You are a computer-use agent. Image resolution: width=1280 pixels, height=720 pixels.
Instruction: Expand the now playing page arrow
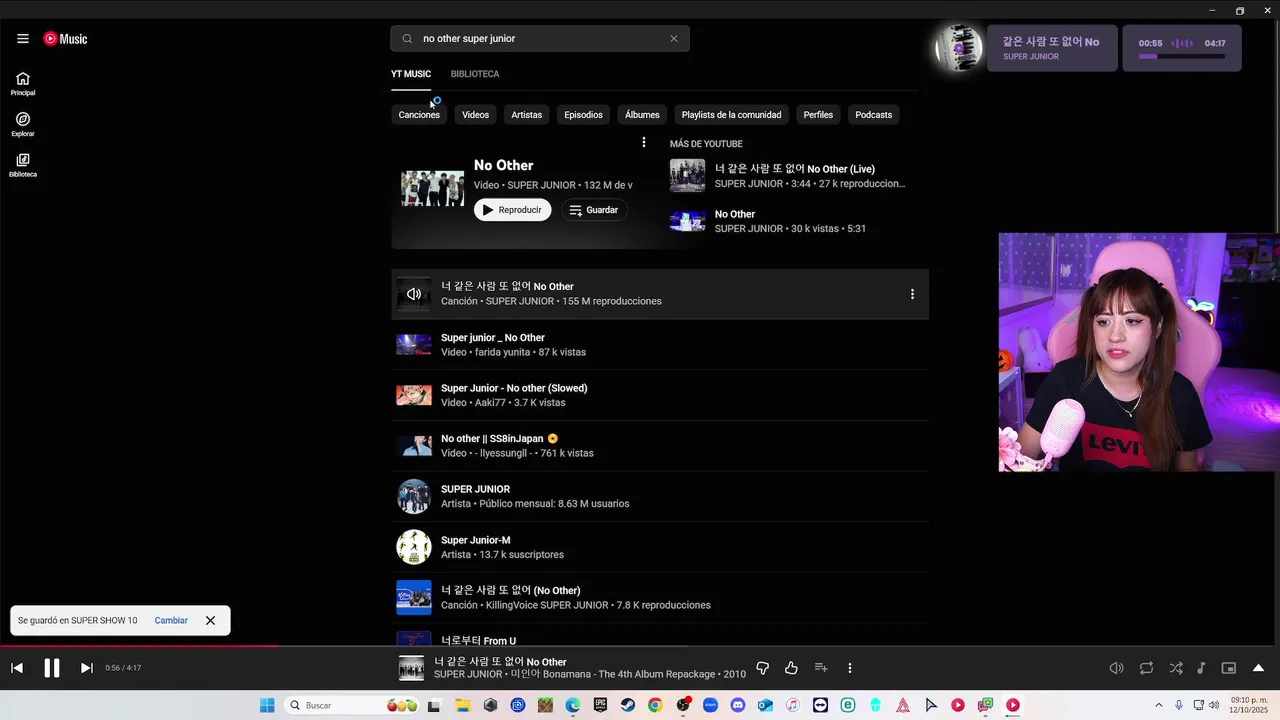[1258, 668]
